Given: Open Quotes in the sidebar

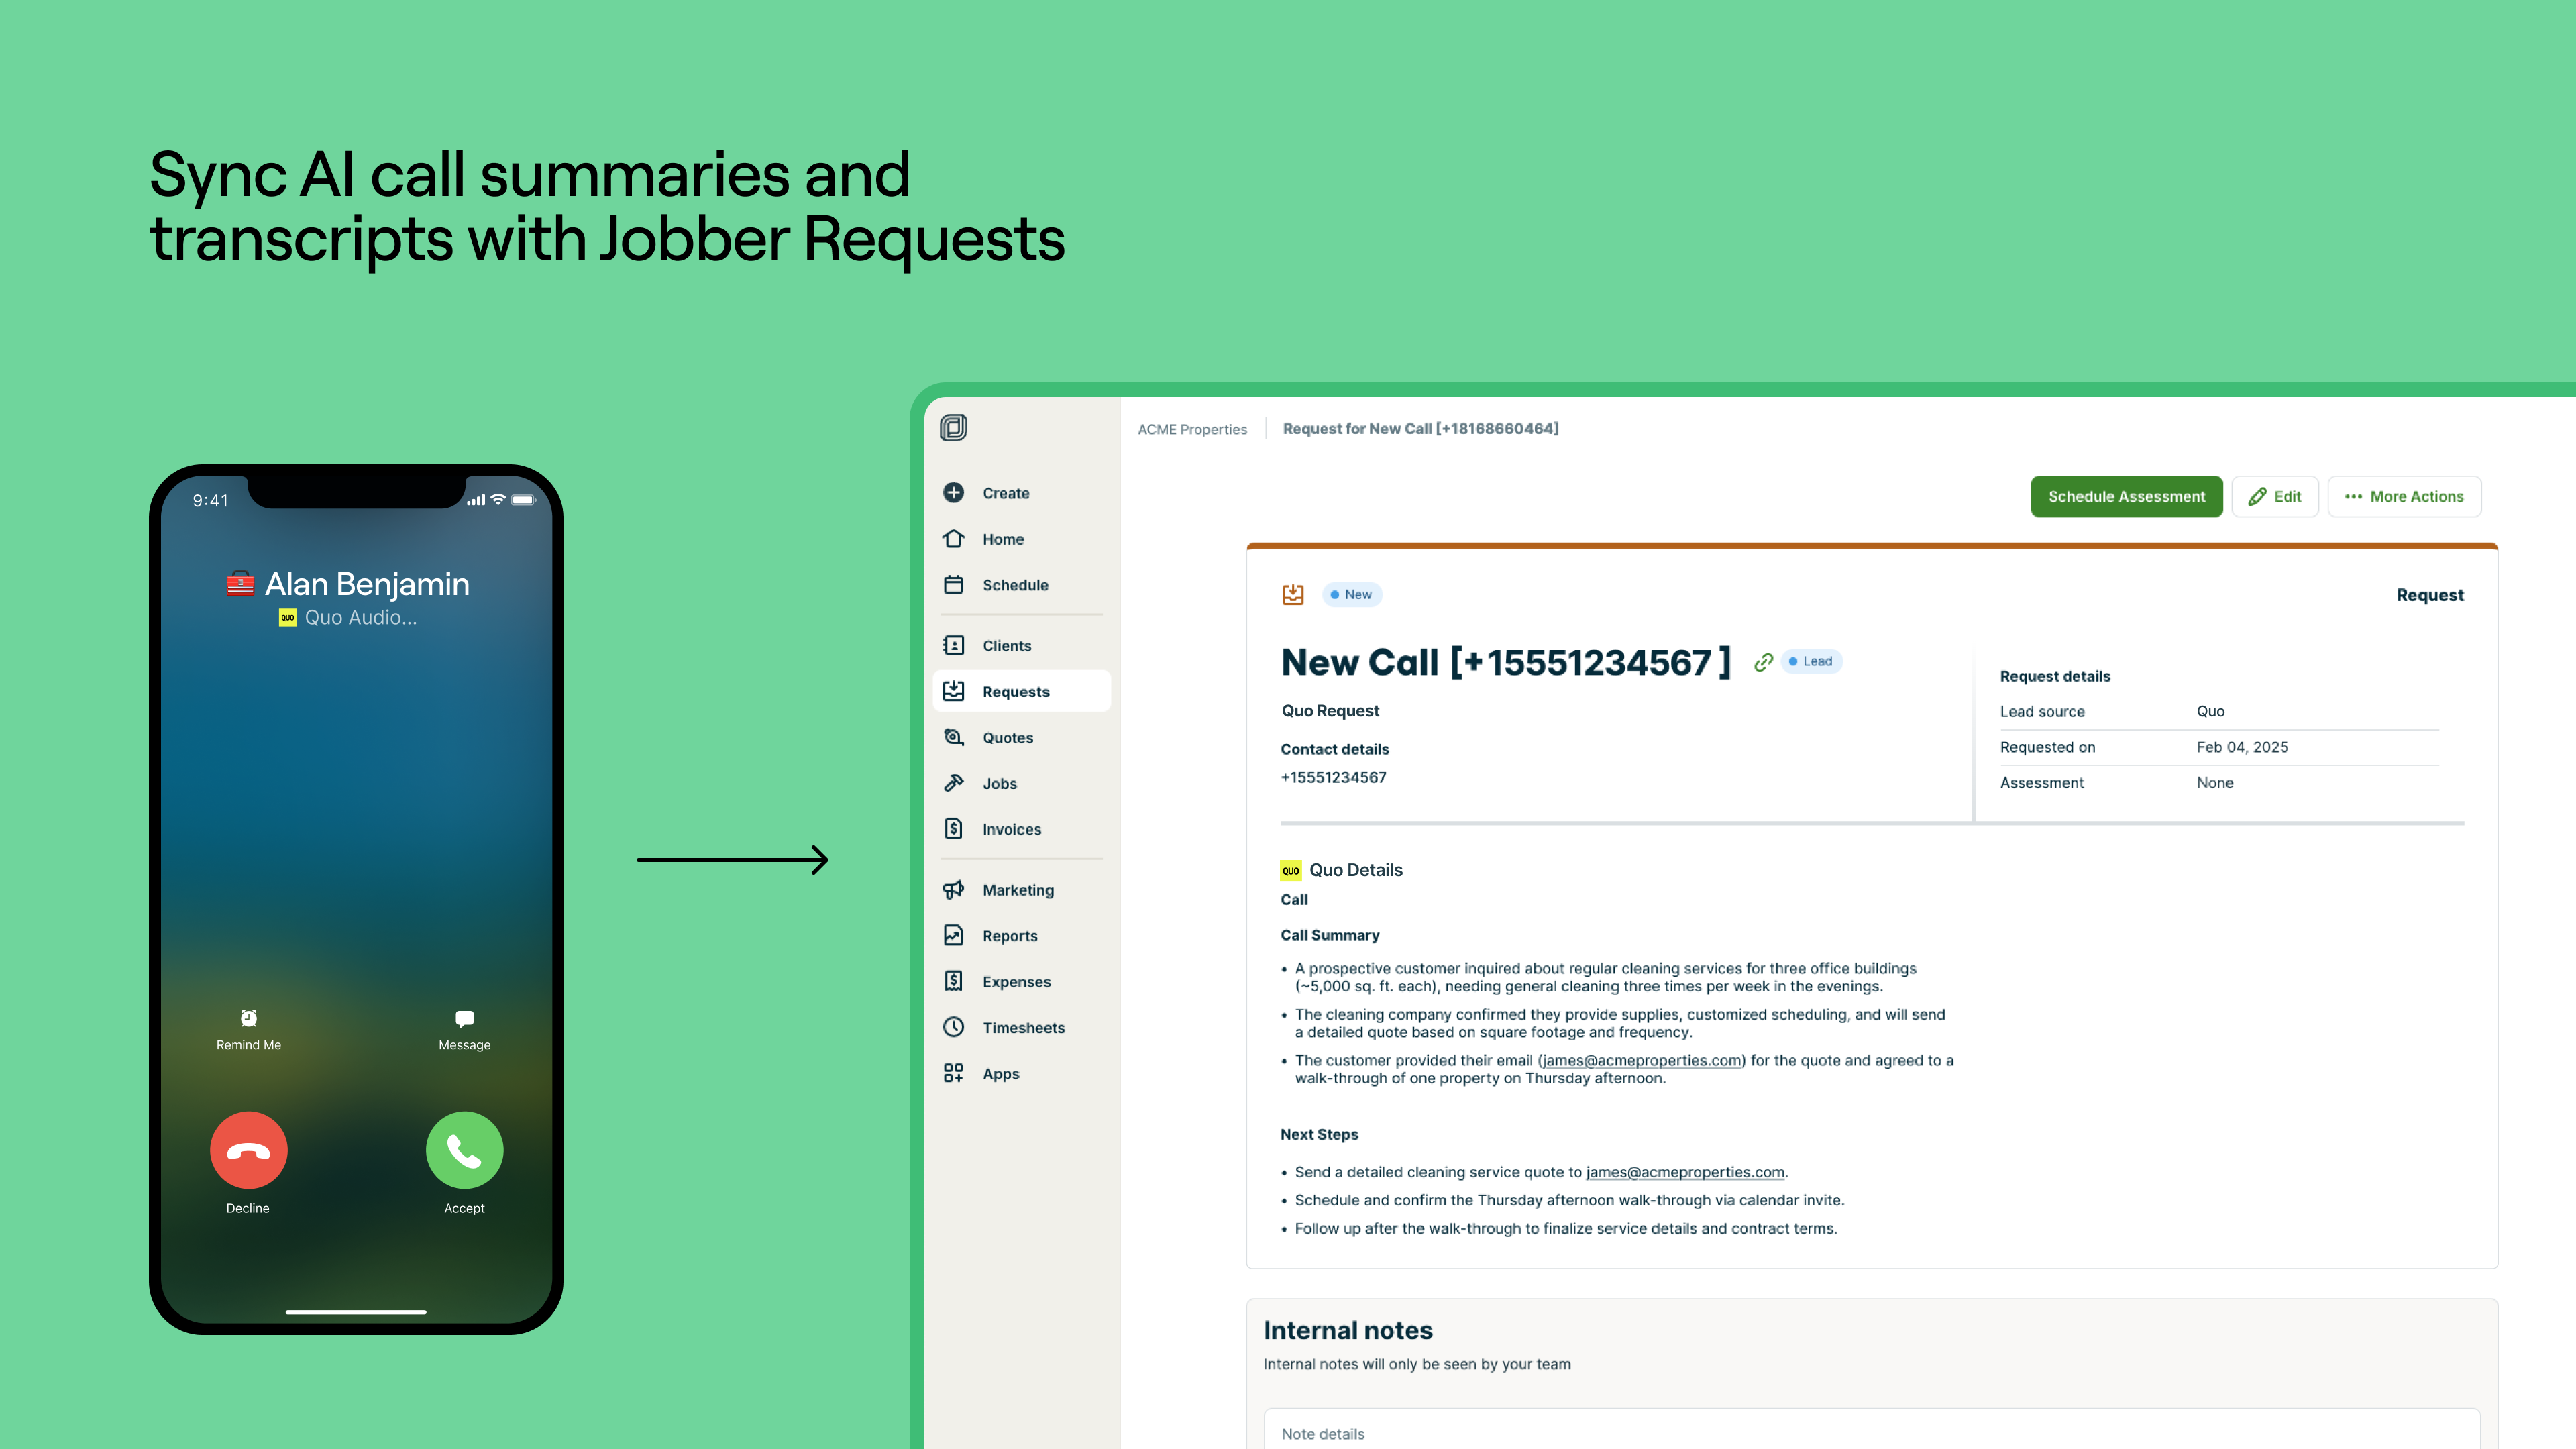Looking at the screenshot, I should click(x=1007, y=738).
